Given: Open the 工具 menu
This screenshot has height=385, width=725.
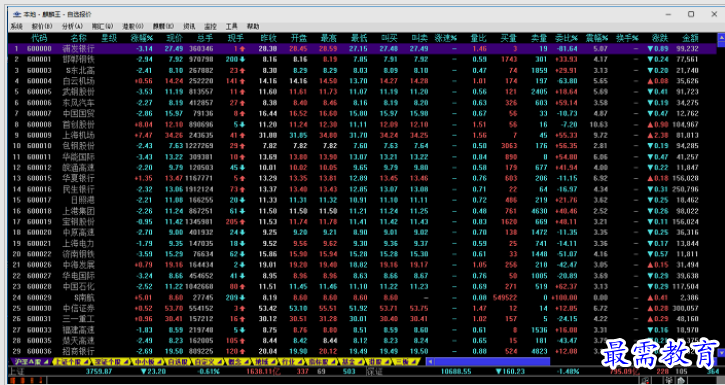Looking at the screenshot, I should pyautogui.click(x=232, y=26).
